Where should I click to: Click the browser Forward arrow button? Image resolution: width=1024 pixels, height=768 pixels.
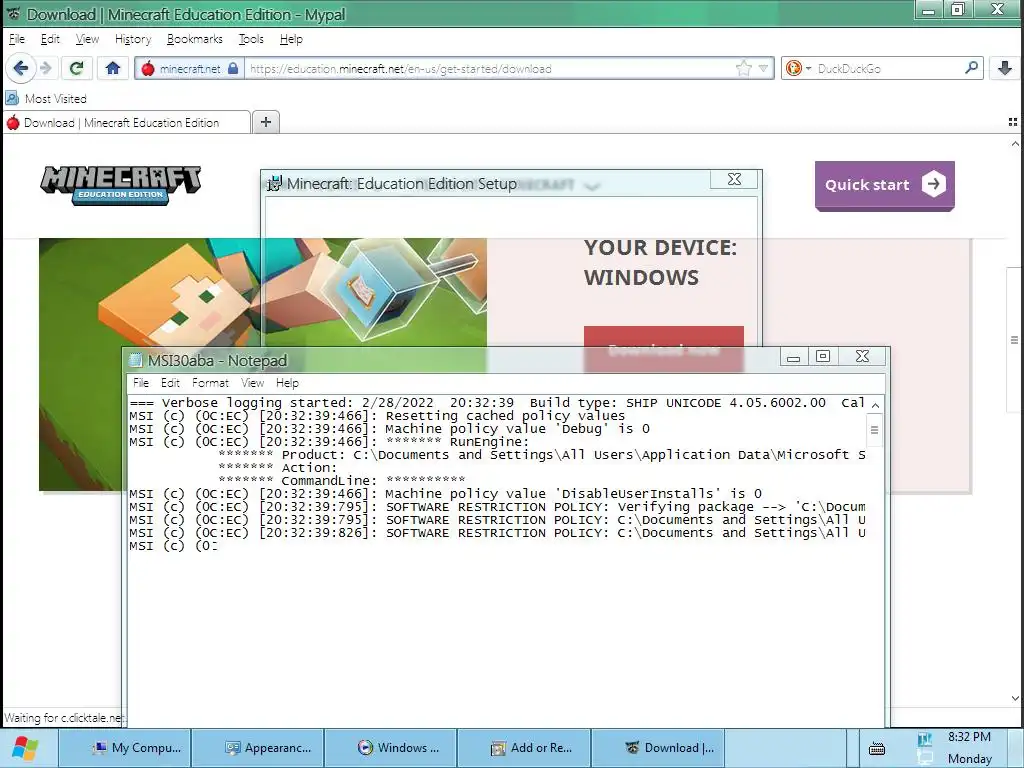46,68
